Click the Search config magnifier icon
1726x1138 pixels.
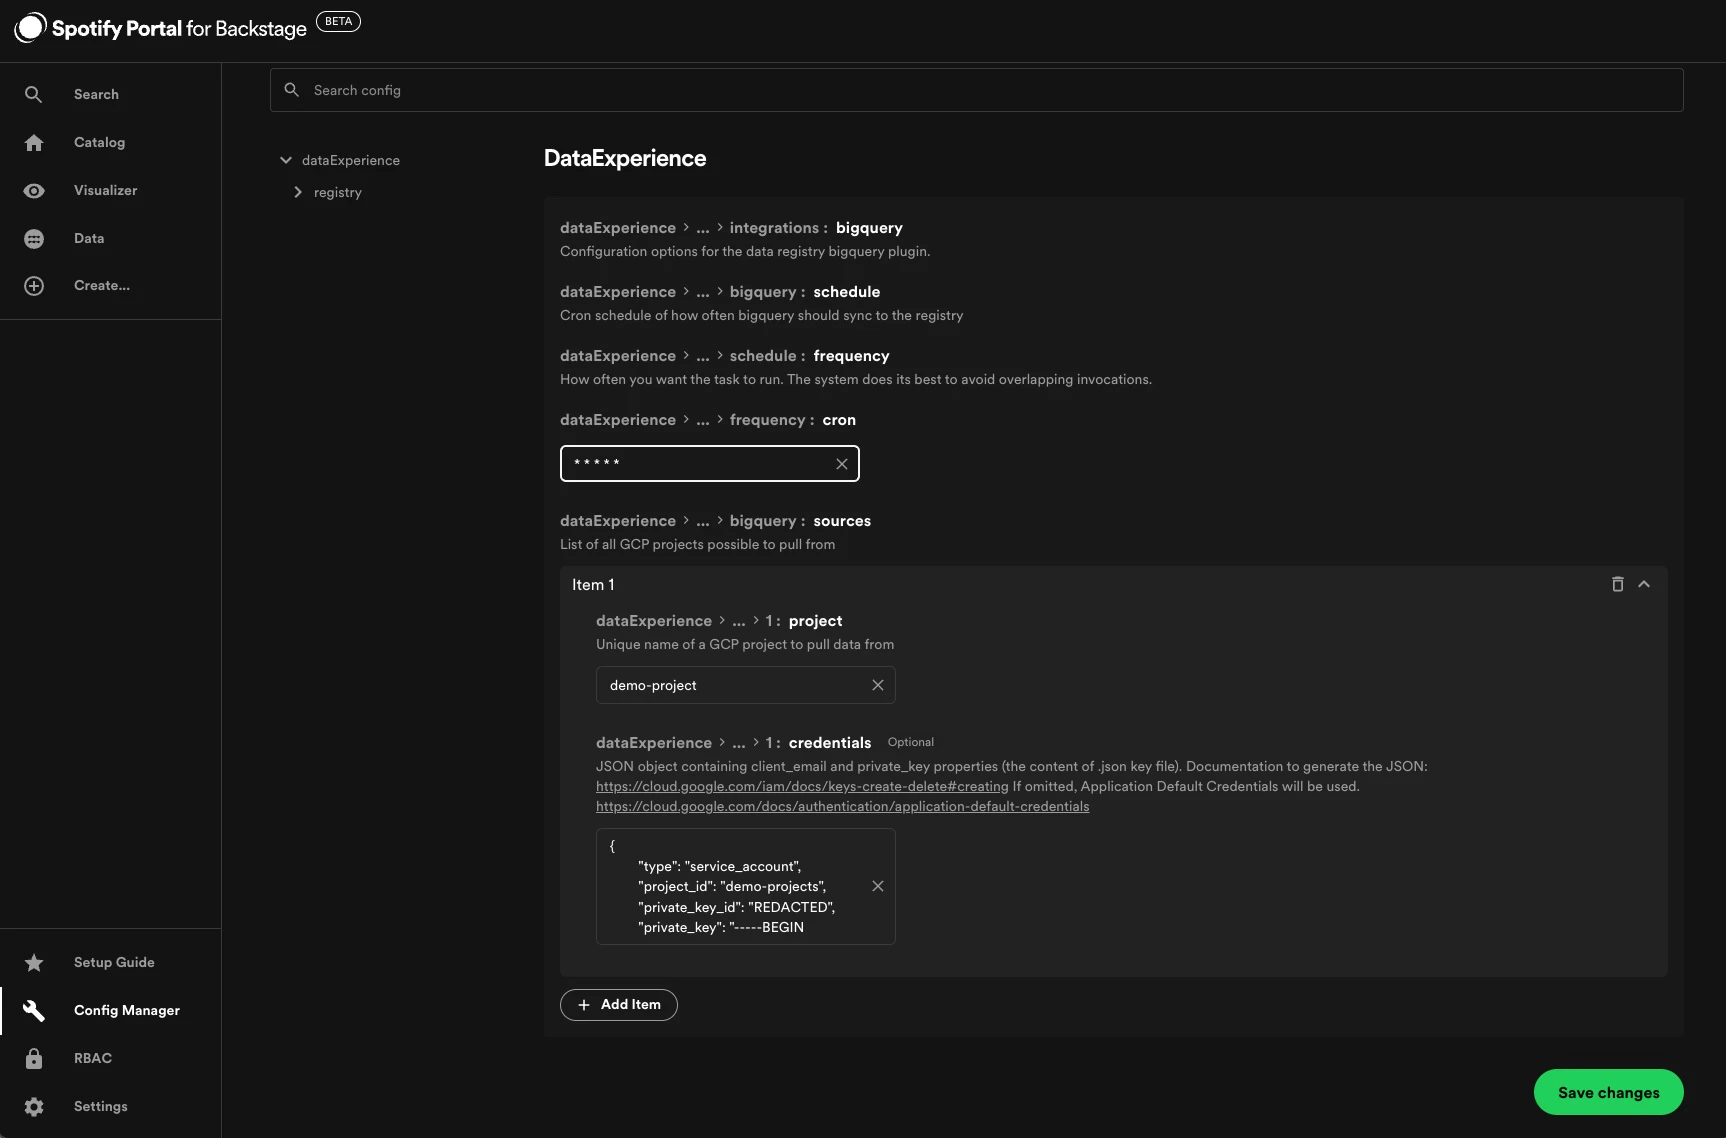pyautogui.click(x=291, y=90)
